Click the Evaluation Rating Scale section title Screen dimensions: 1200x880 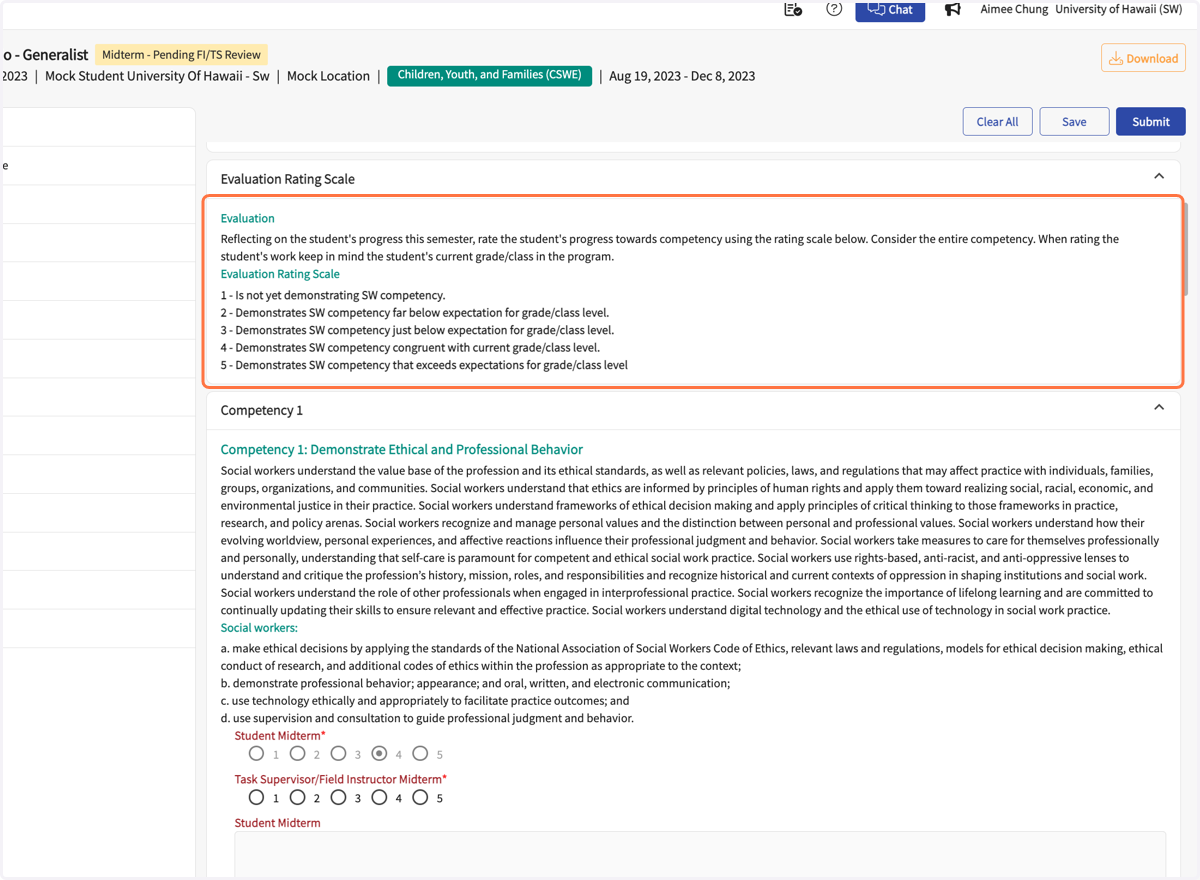pos(288,179)
